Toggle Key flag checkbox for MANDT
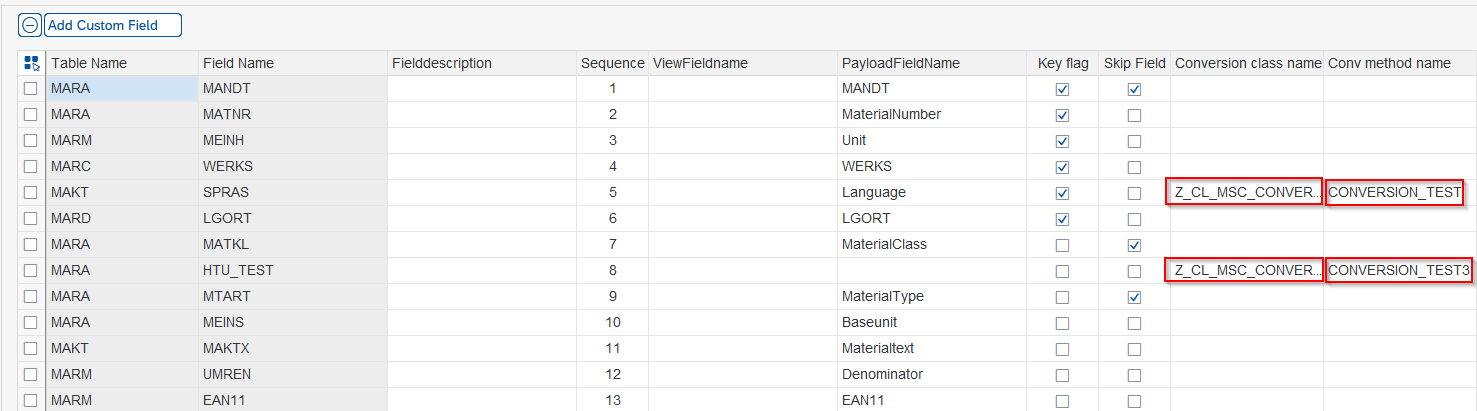 [1062, 89]
